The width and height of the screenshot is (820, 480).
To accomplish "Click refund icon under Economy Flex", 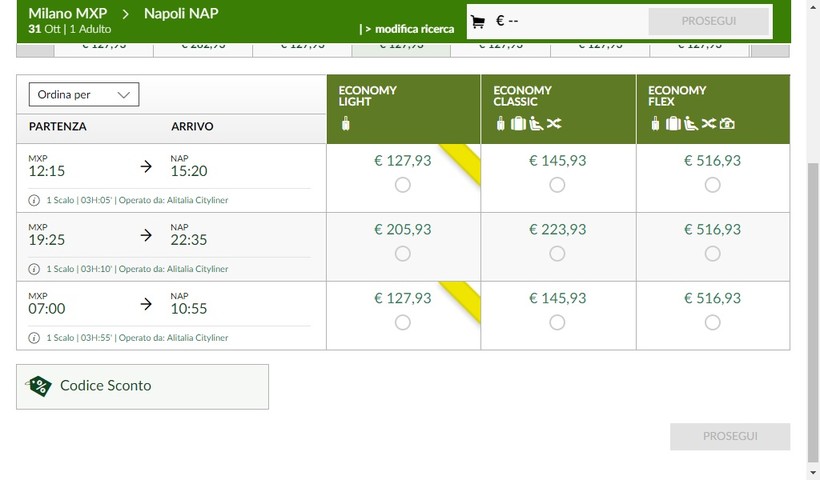I will 727,124.
